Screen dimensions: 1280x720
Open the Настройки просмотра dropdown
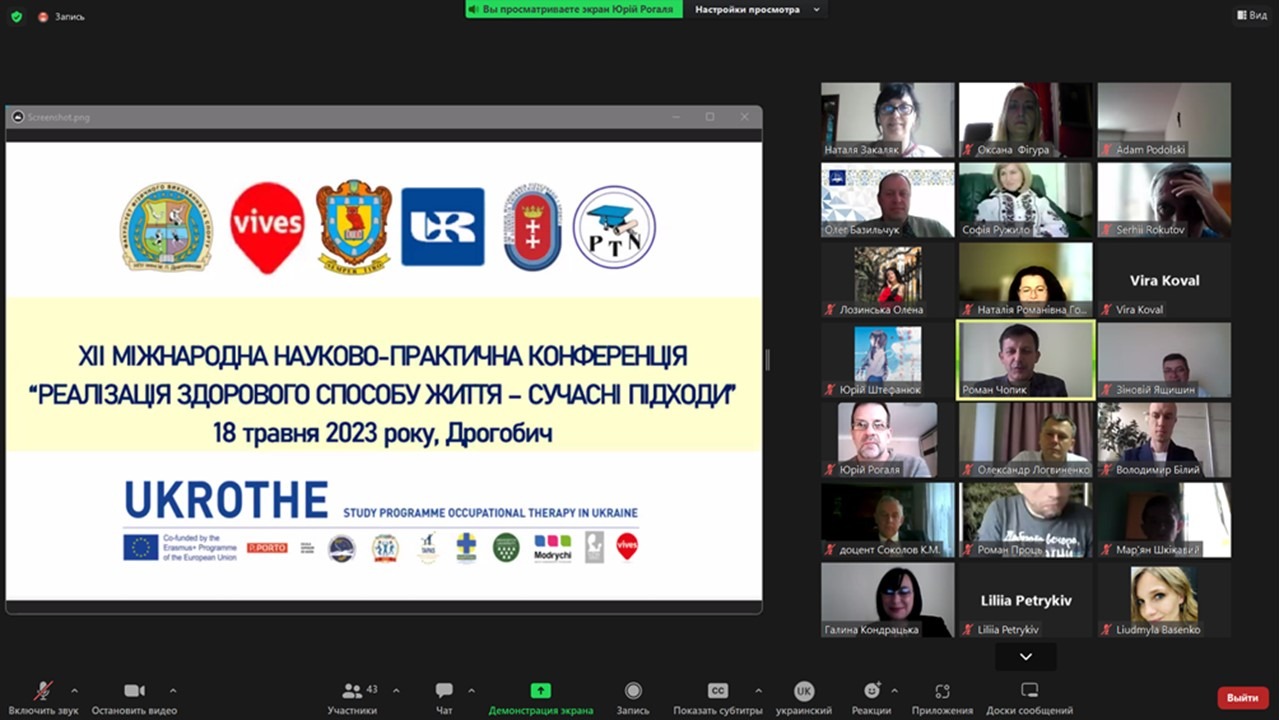[757, 9]
